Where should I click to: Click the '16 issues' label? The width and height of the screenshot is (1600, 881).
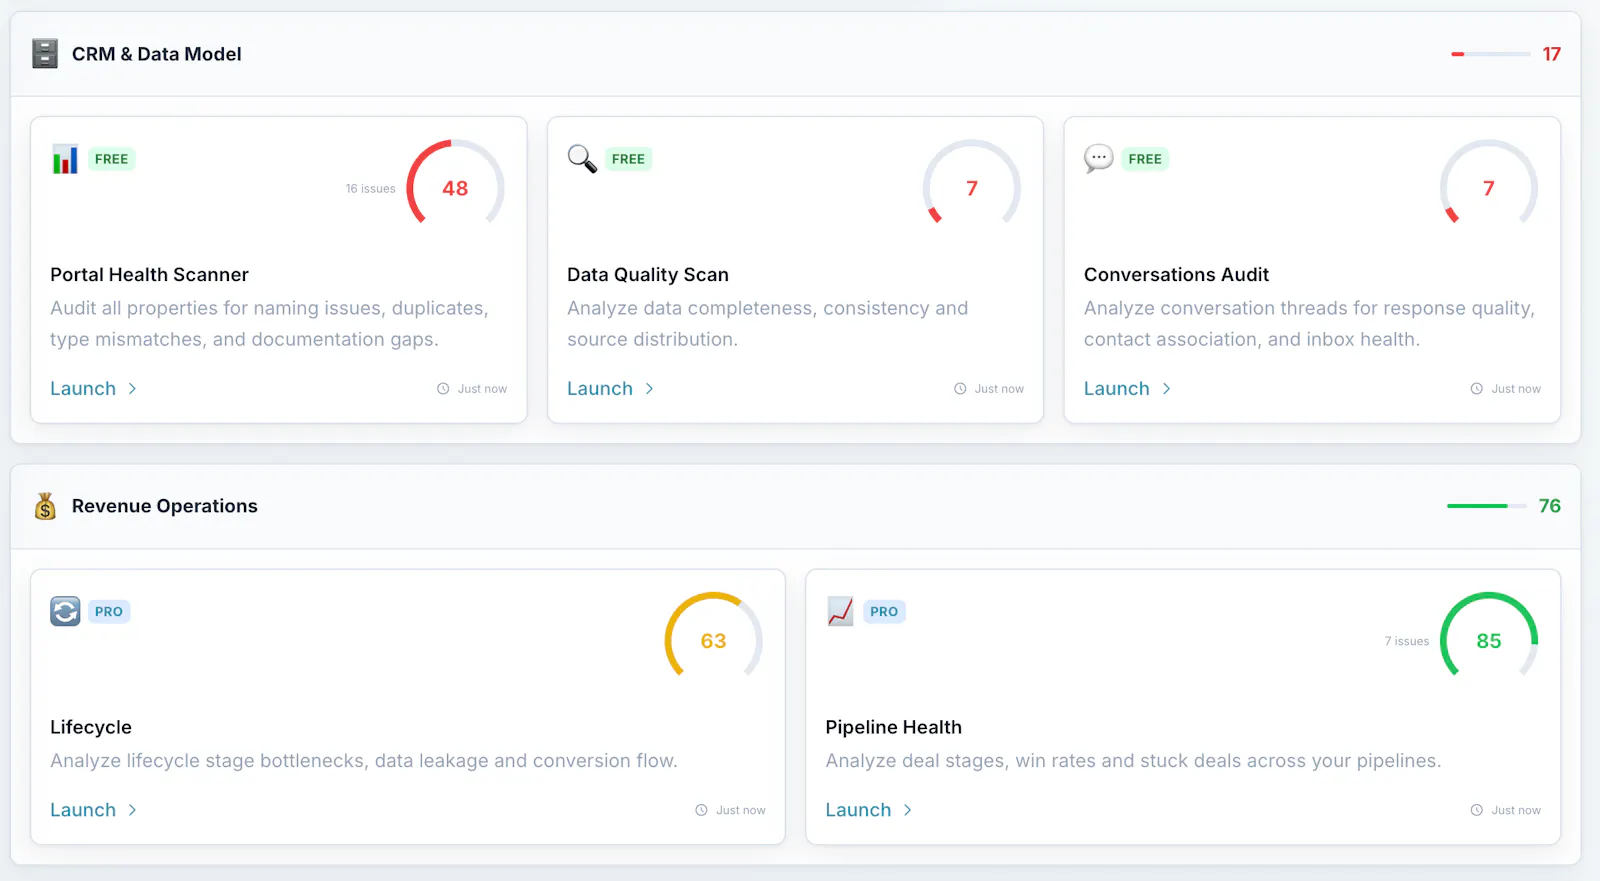click(370, 189)
